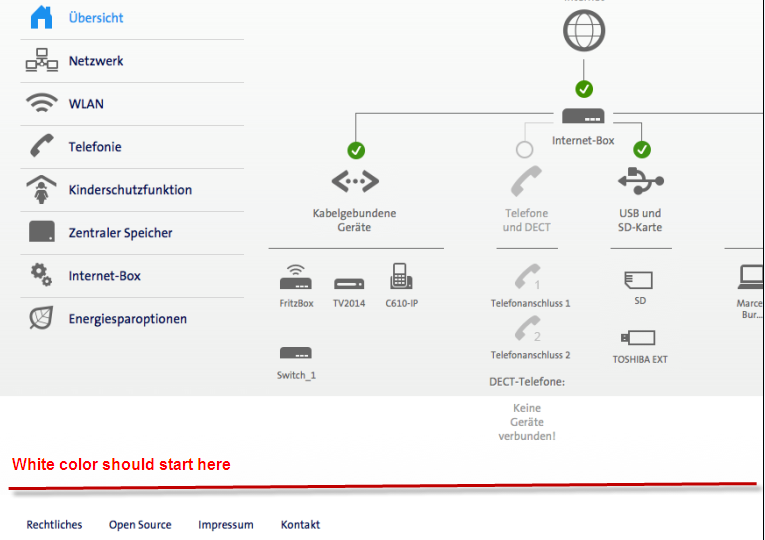Click the green check above Kabelgebundene Geräte
This screenshot has height=540, width=765.
click(356, 150)
